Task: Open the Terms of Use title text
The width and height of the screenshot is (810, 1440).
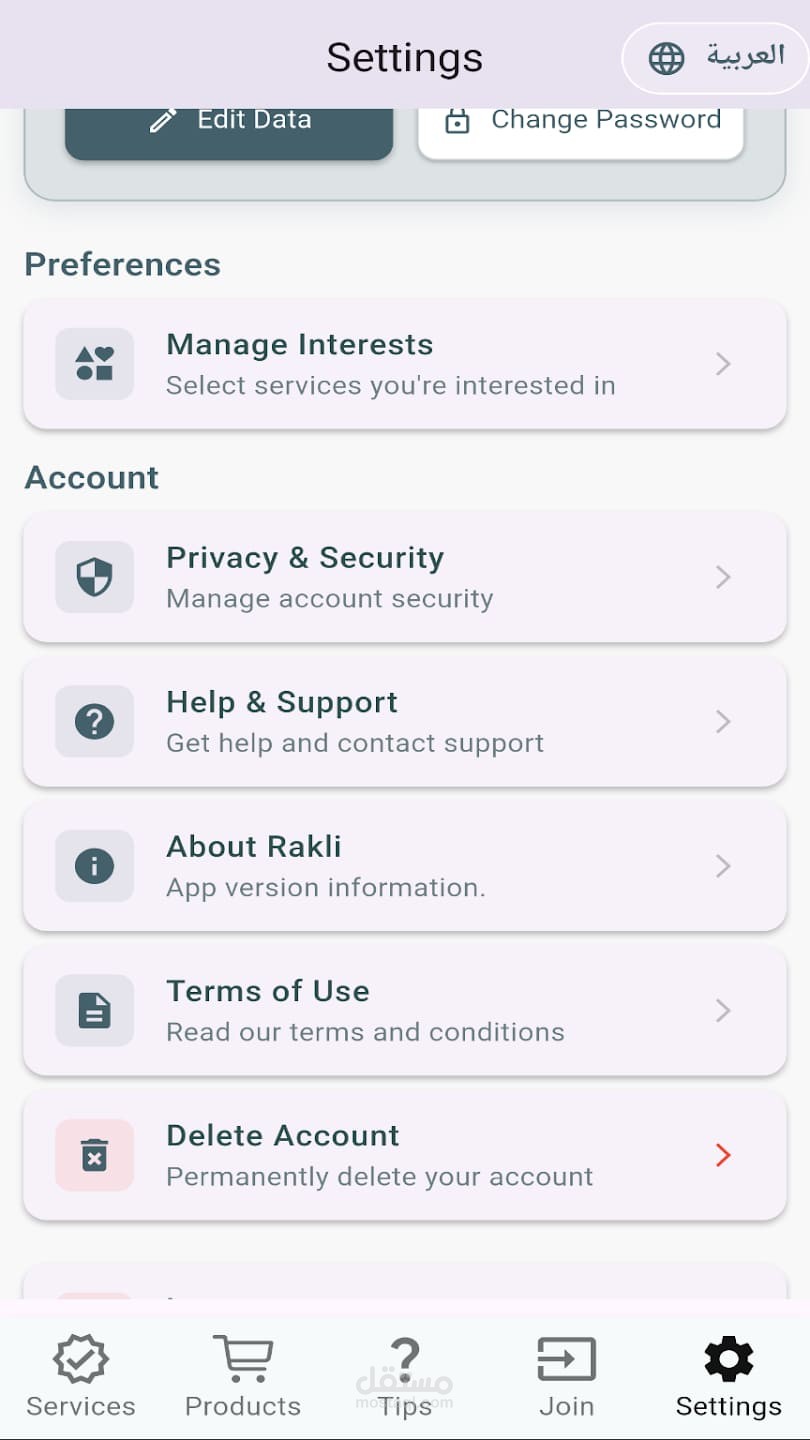Action: pyautogui.click(x=268, y=991)
